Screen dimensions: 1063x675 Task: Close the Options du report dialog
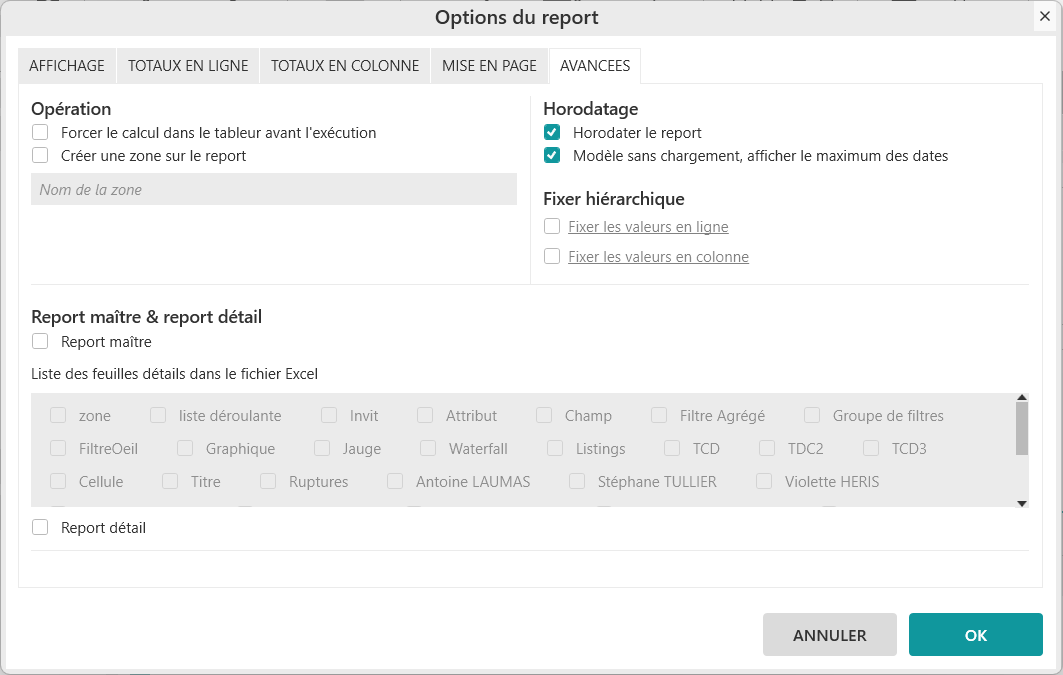point(1044,16)
